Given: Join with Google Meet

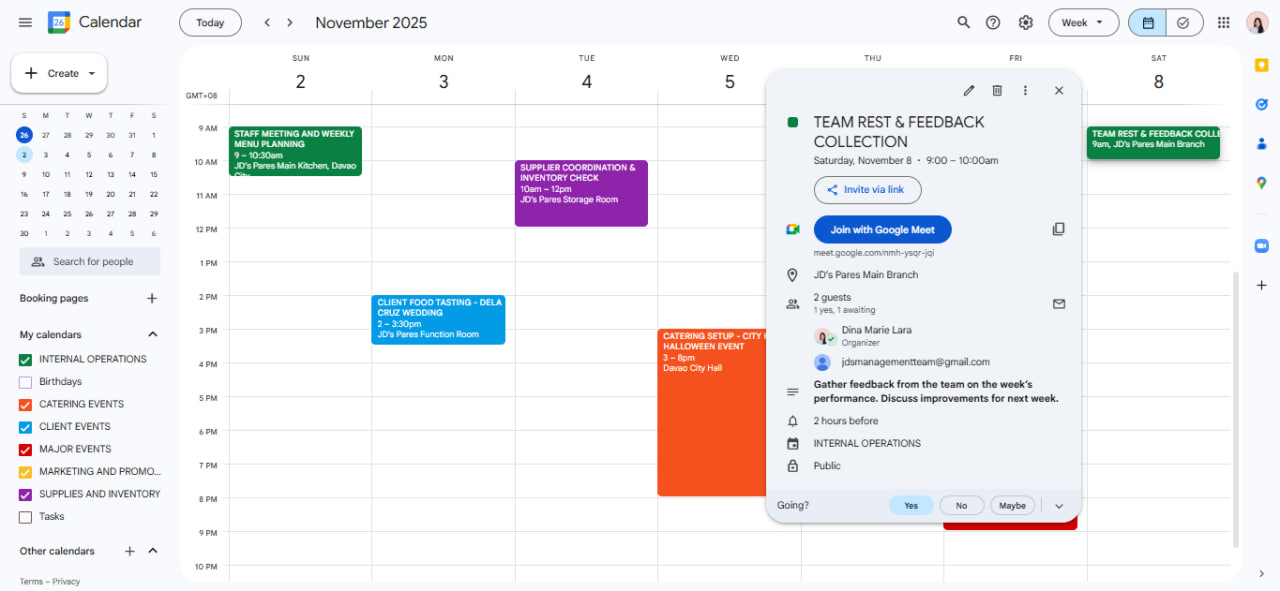Looking at the screenshot, I should [882, 229].
